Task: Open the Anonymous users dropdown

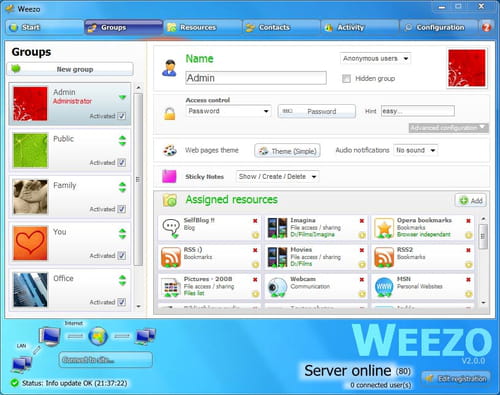Action: (x=375, y=58)
